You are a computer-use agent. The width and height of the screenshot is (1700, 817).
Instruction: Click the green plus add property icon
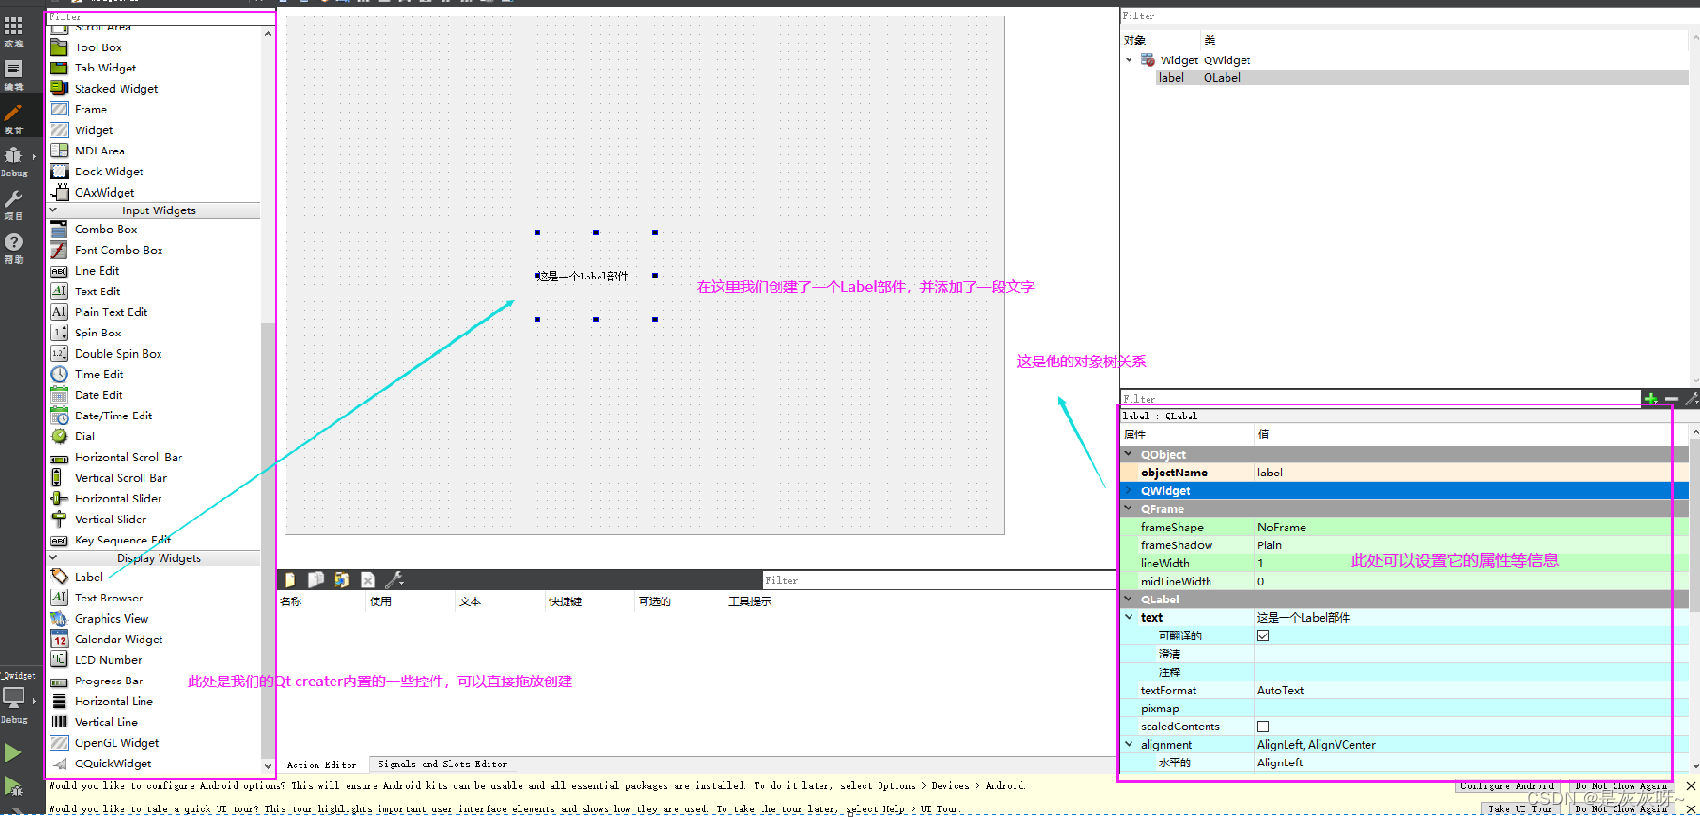1650,399
